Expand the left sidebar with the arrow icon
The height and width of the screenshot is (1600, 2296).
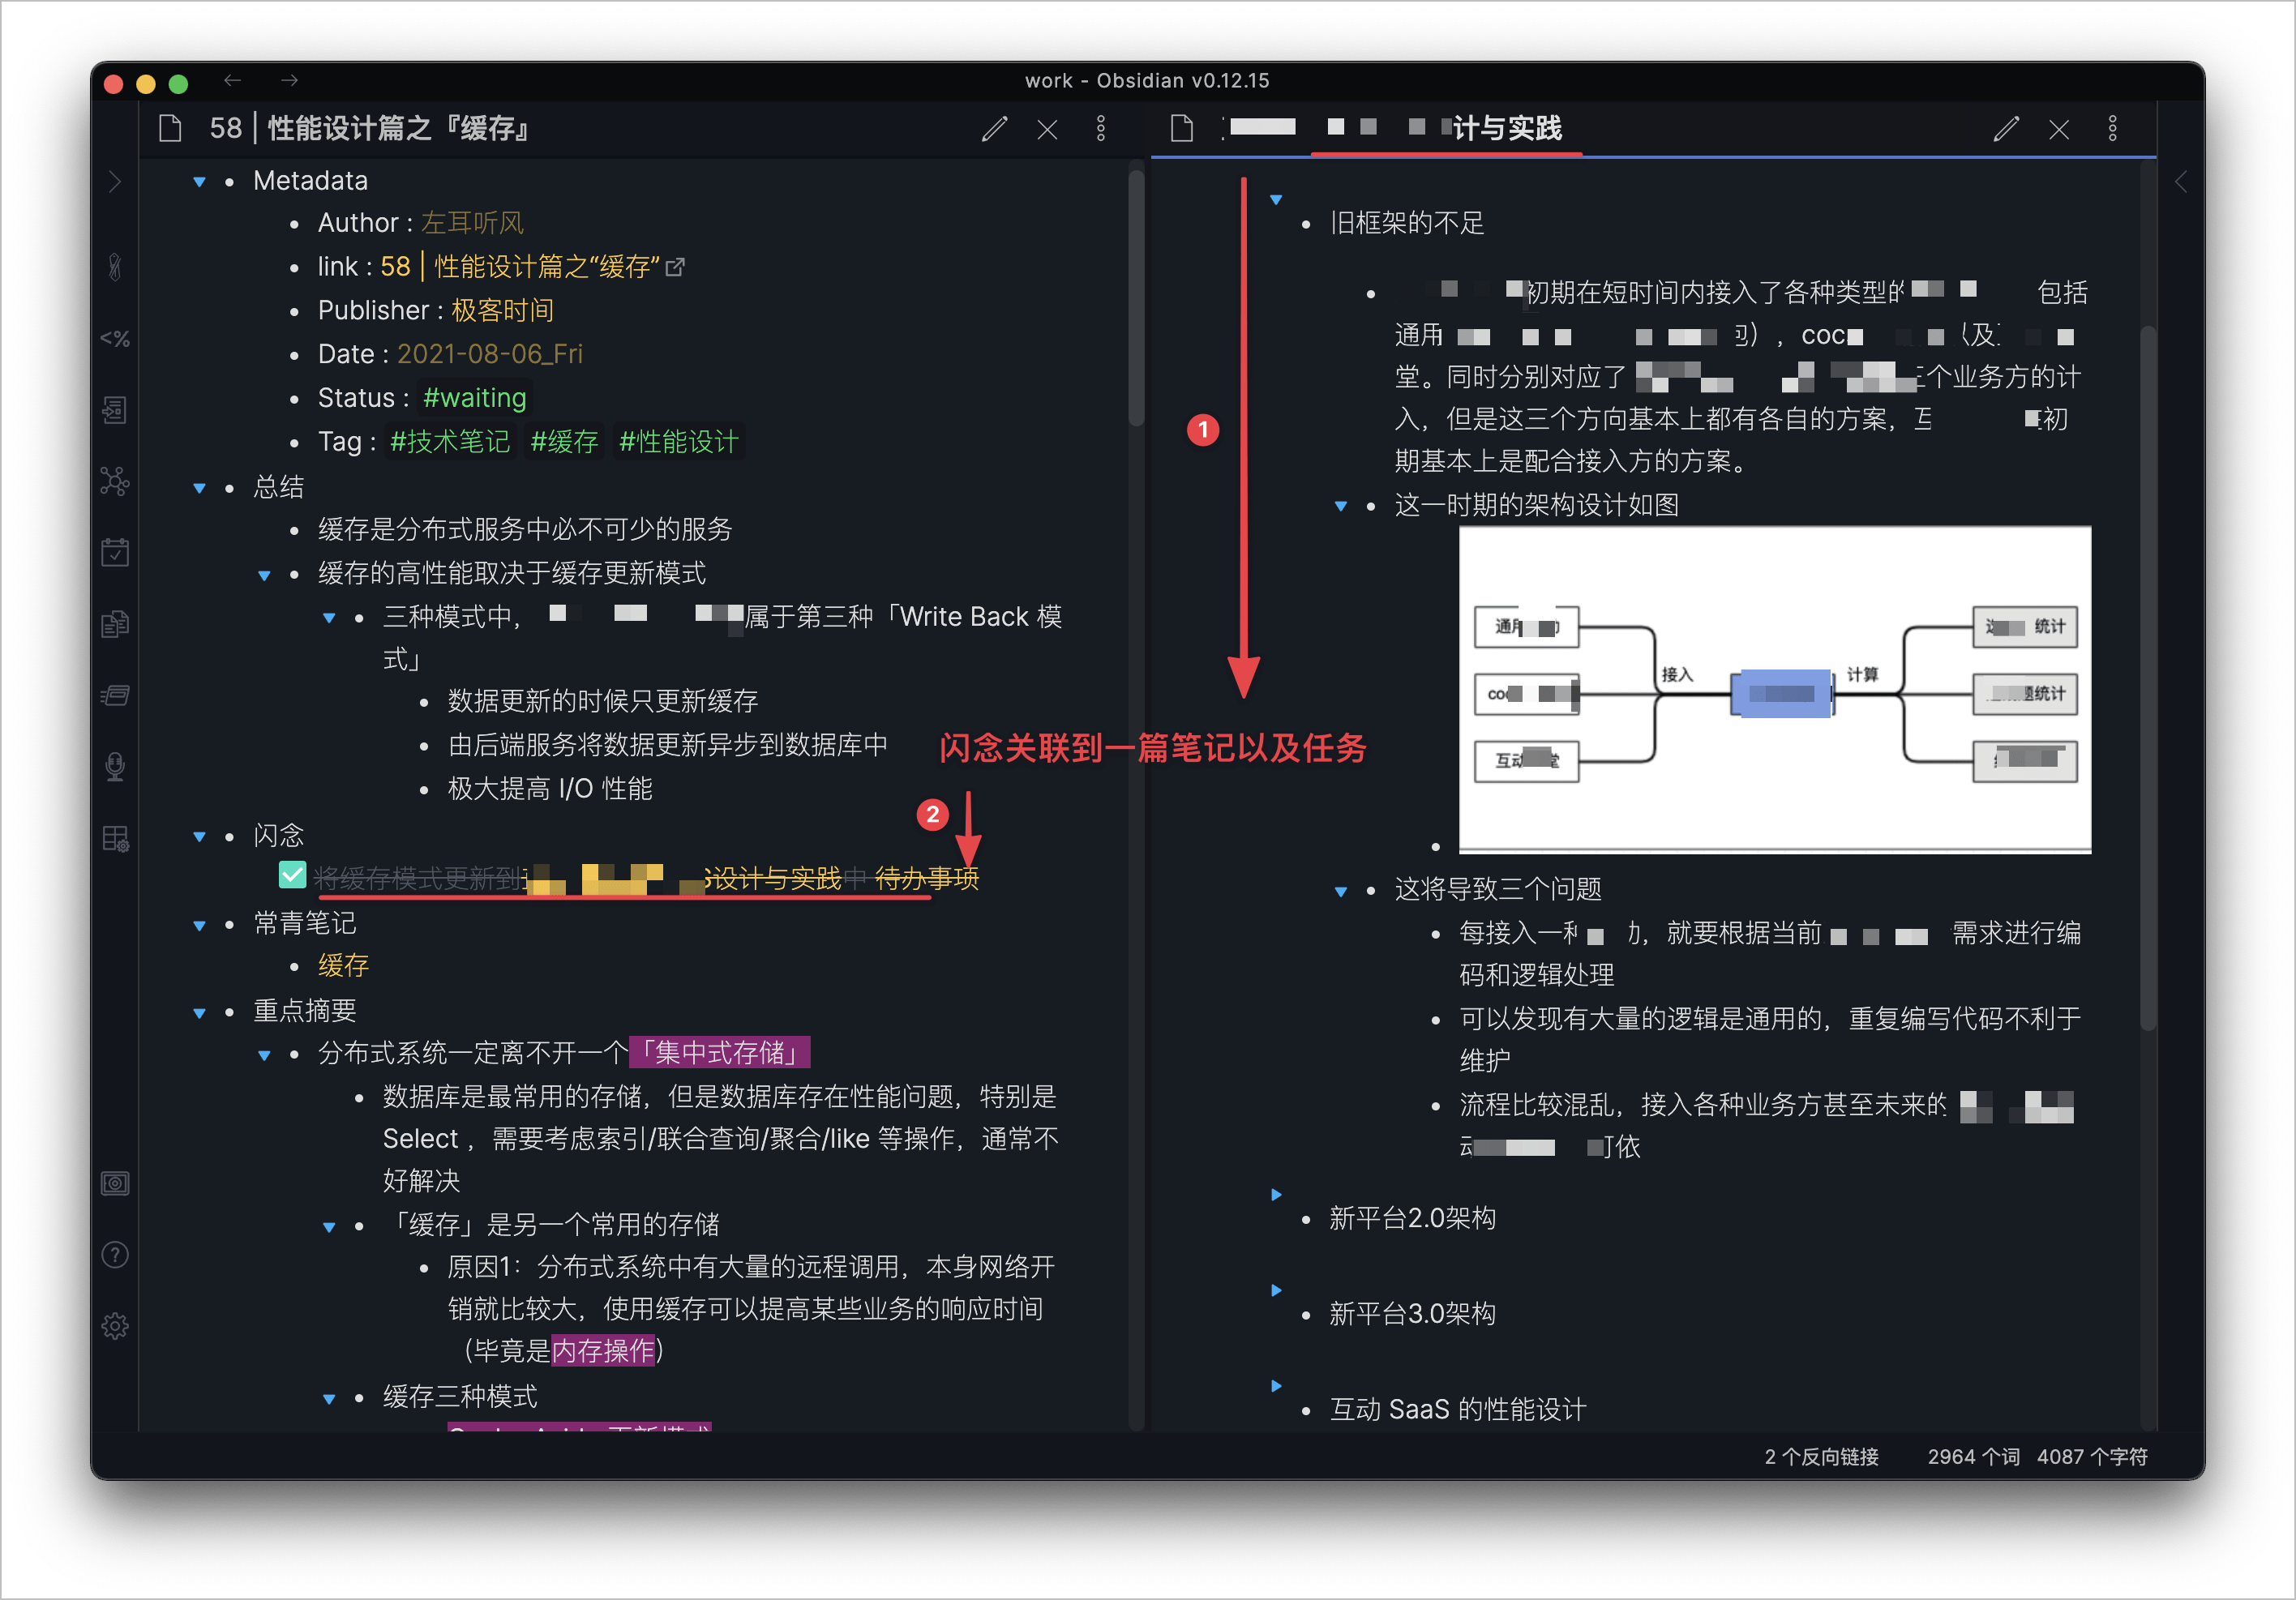click(x=115, y=181)
